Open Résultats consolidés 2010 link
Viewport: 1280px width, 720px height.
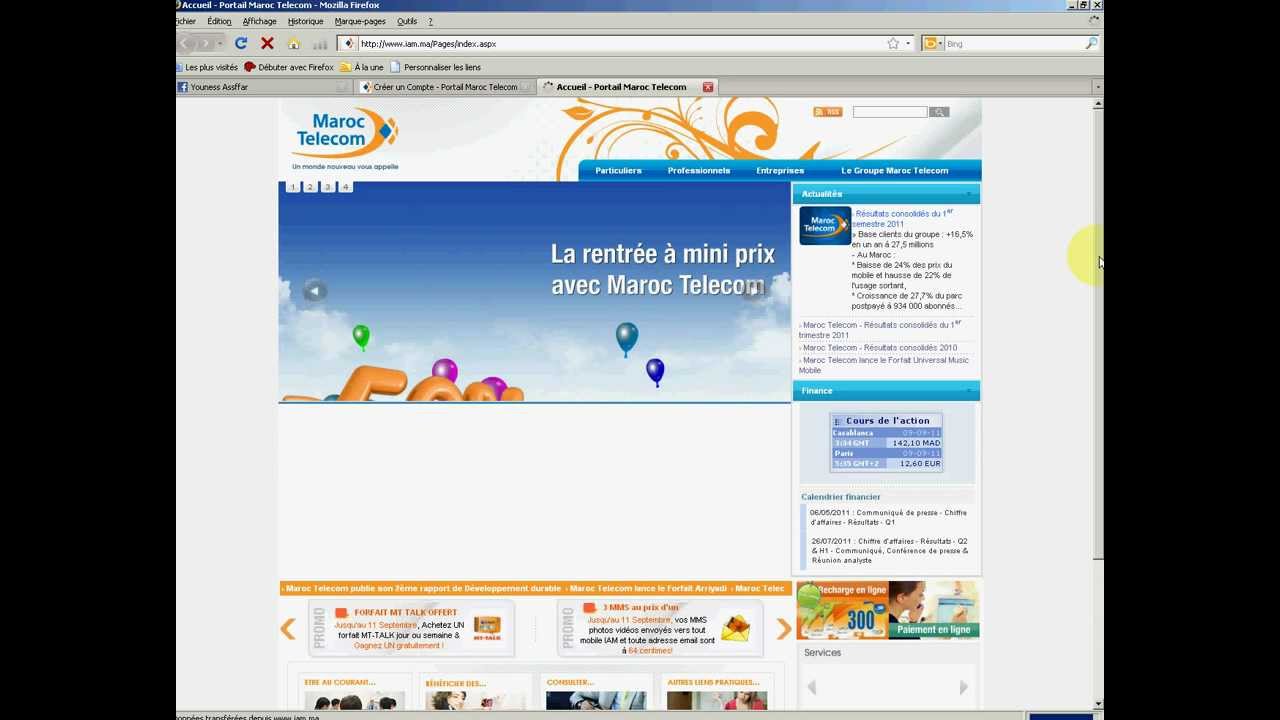[878, 348]
